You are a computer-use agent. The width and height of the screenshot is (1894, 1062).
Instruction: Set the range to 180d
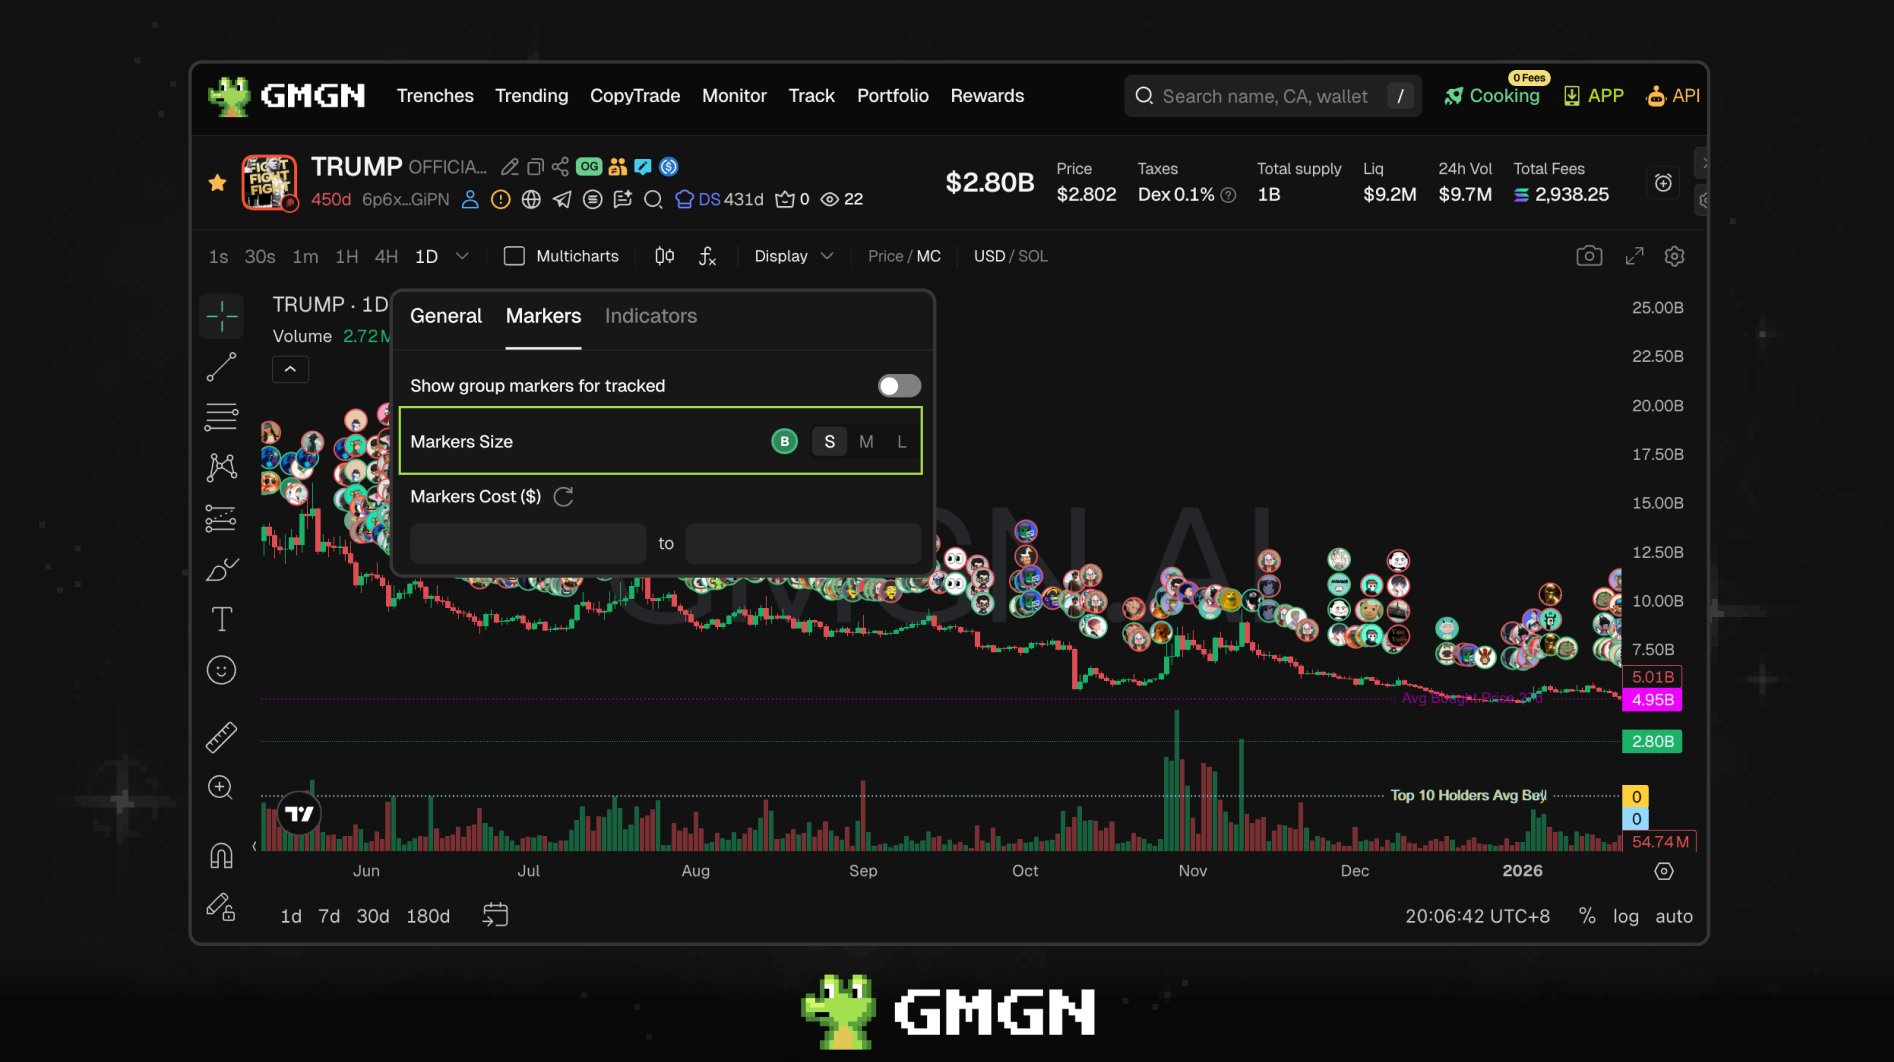tap(428, 916)
